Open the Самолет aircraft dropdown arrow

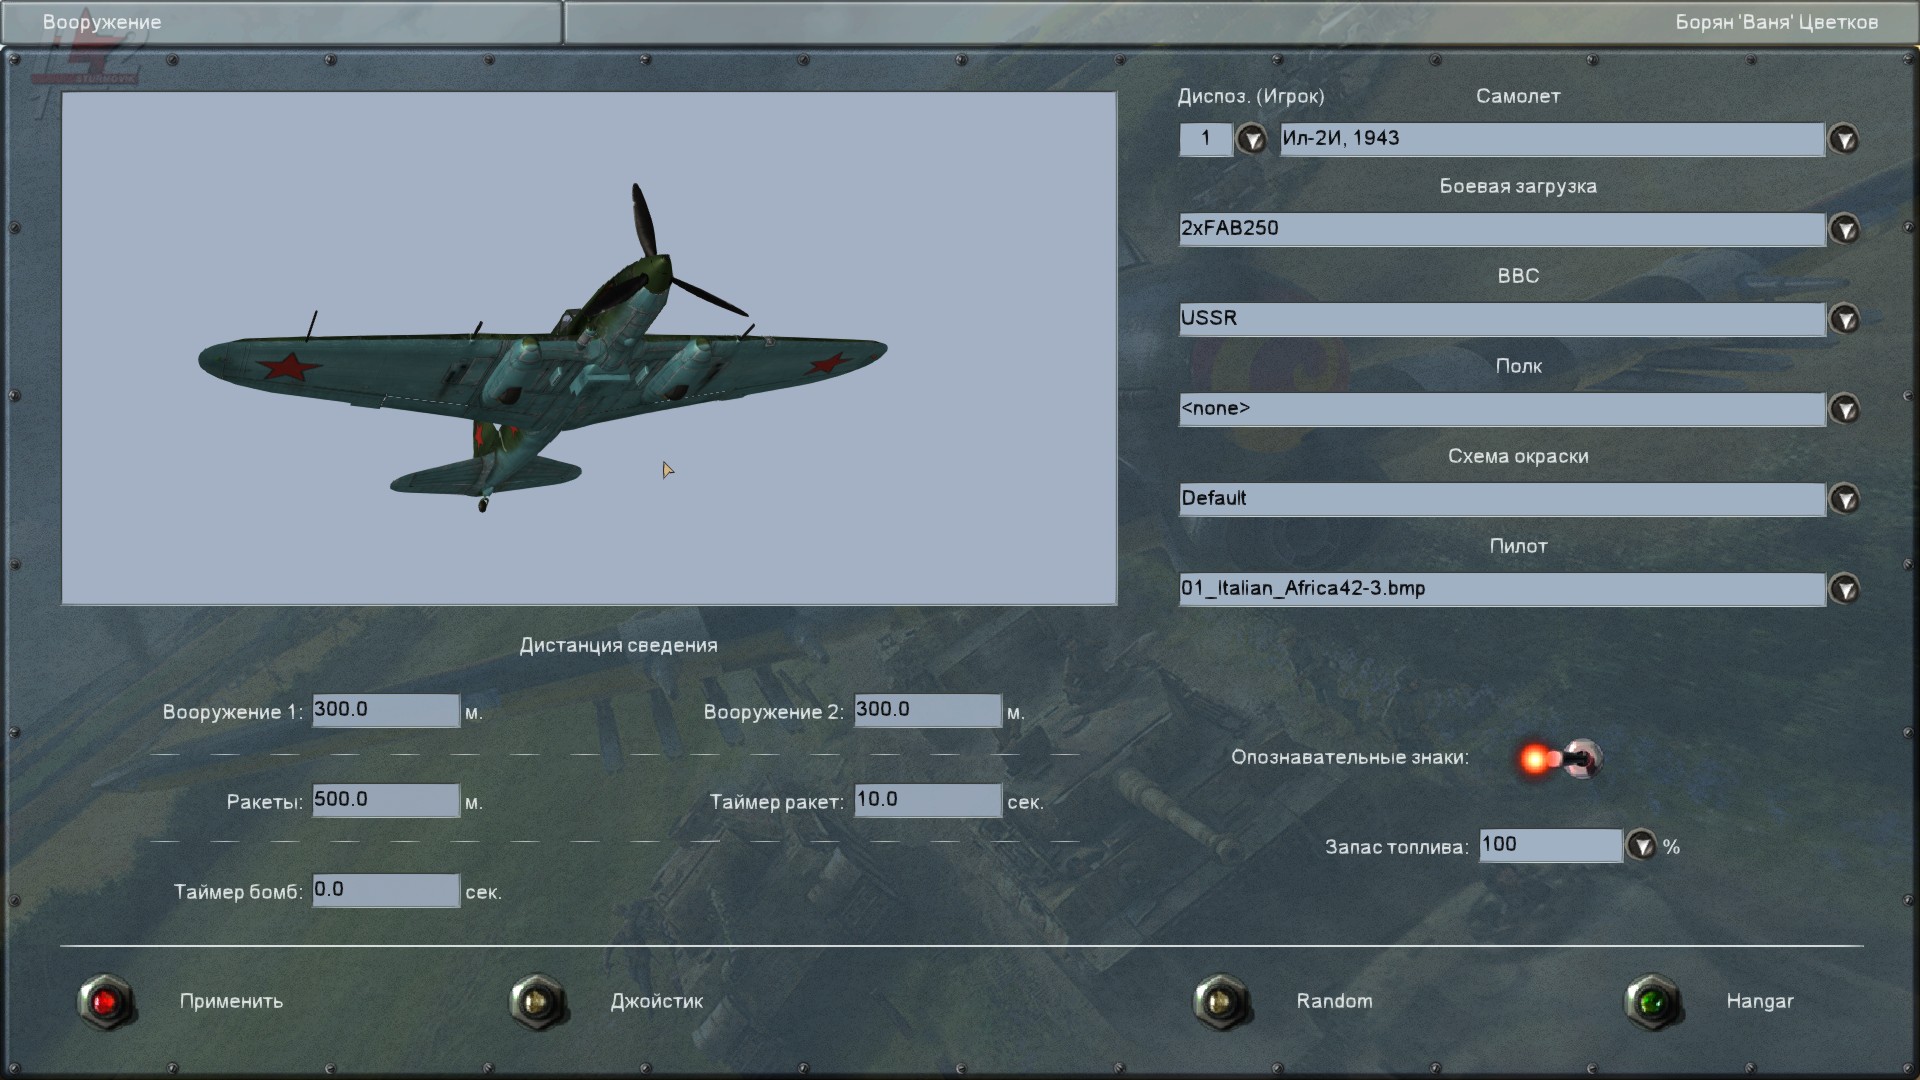click(x=1843, y=139)
